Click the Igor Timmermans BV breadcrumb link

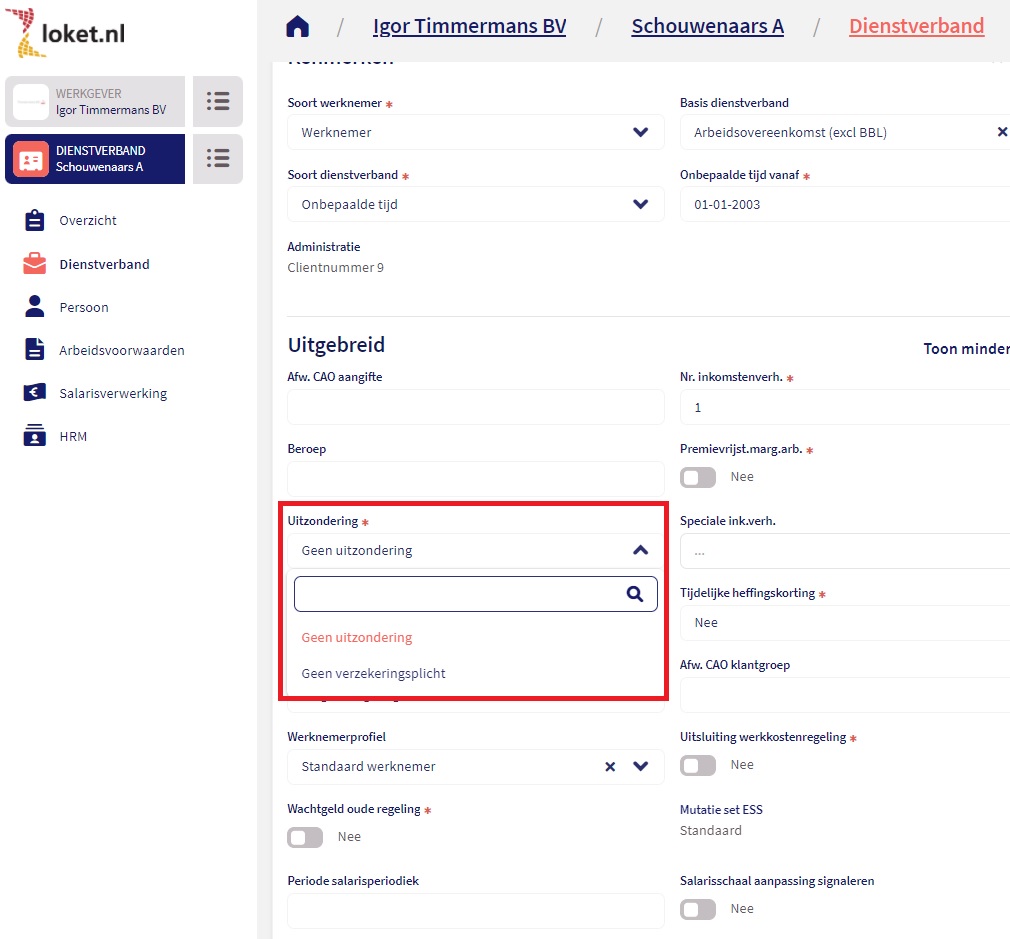pyautogui.click(x=469, y=26)
